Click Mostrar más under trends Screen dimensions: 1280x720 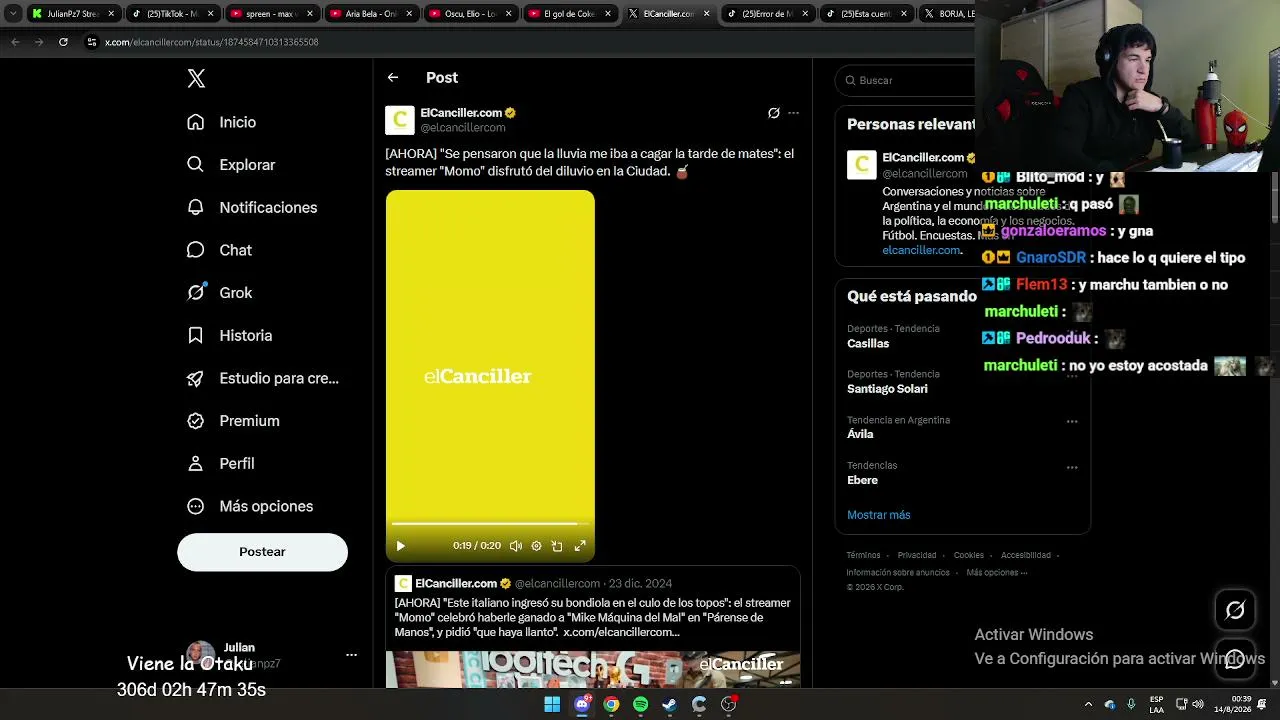(x=878, y=515)
